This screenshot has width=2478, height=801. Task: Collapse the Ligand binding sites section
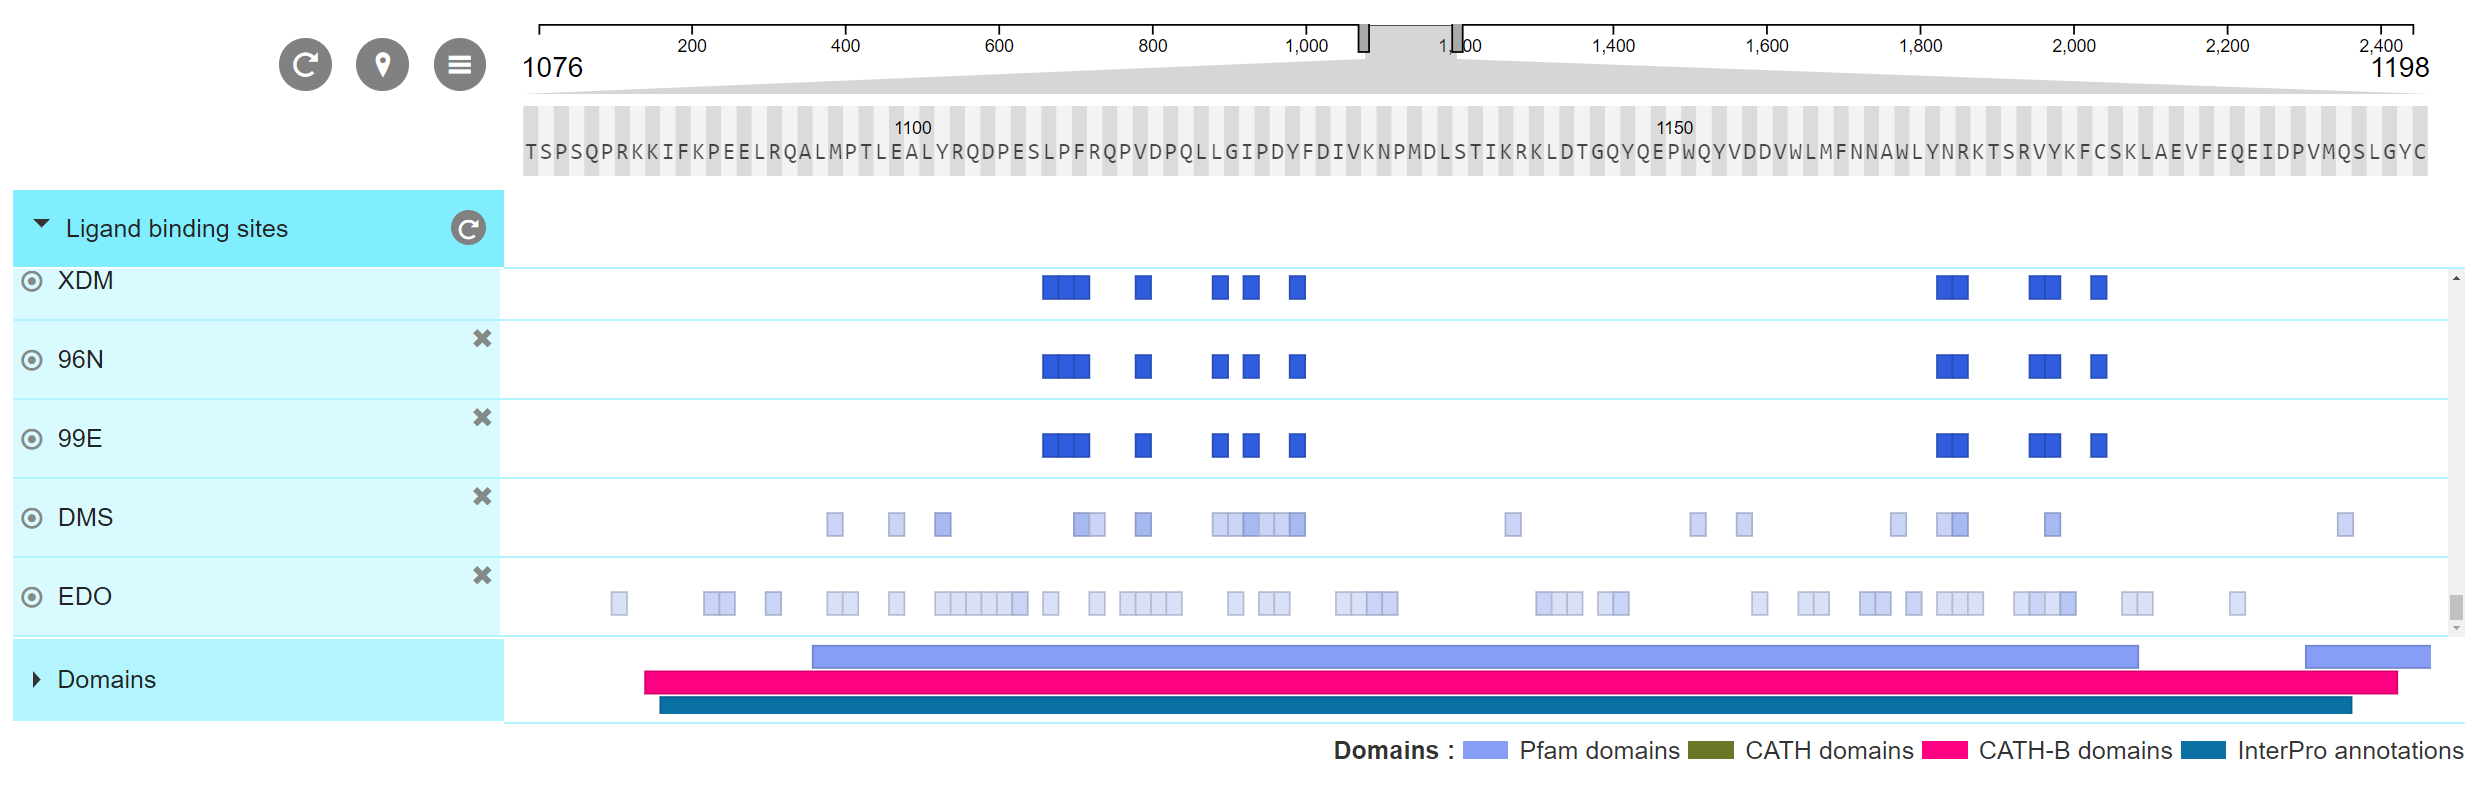(x=41, y=225)
